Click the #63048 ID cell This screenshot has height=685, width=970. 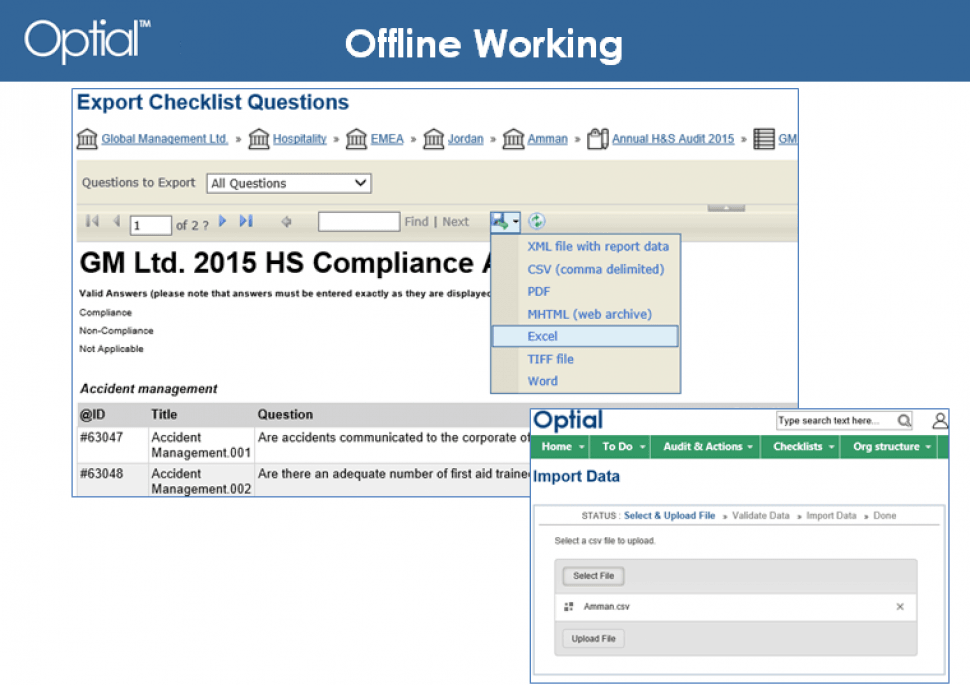pos(113,480)
